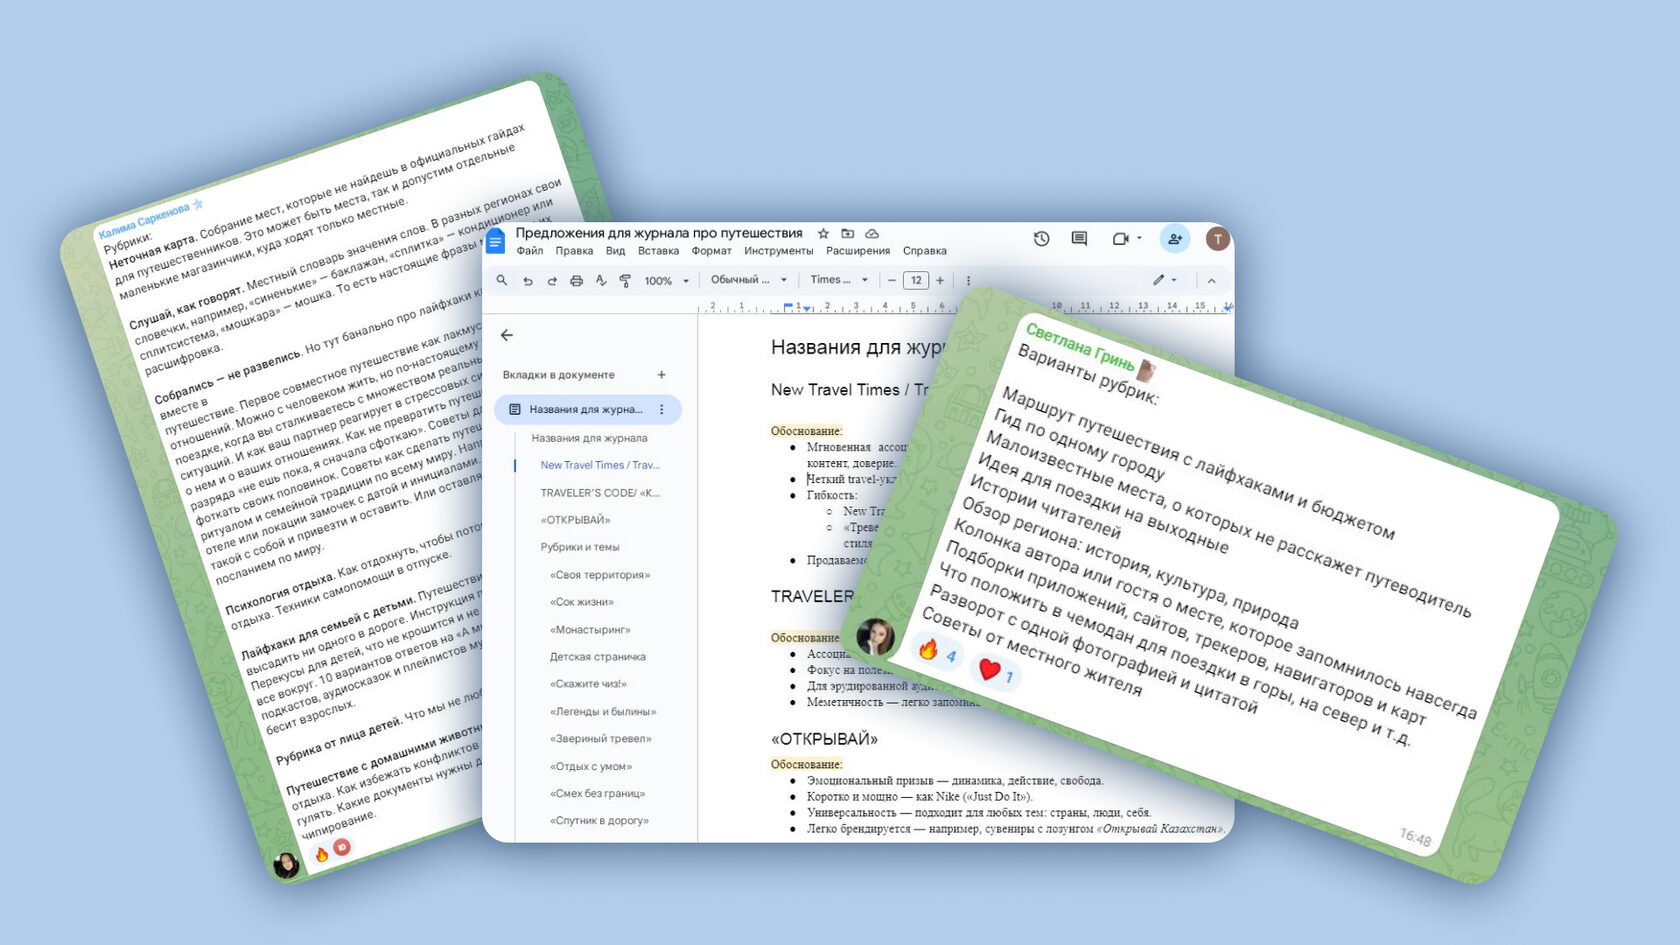Jump to «Названия для журнала» outline heading
This screenshot has height=945, width=1680.
tap(589, 438)
